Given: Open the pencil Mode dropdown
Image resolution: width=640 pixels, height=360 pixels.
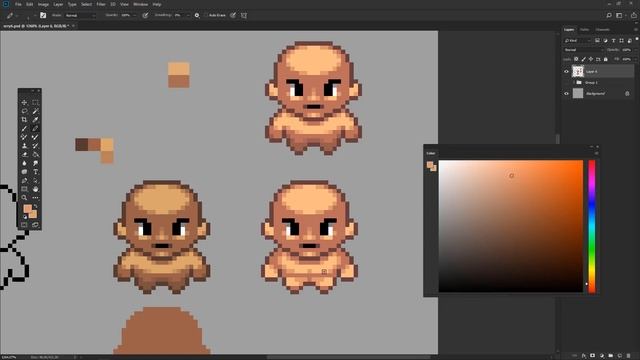Looking at the screenshot, I should (x=80, y=16).
